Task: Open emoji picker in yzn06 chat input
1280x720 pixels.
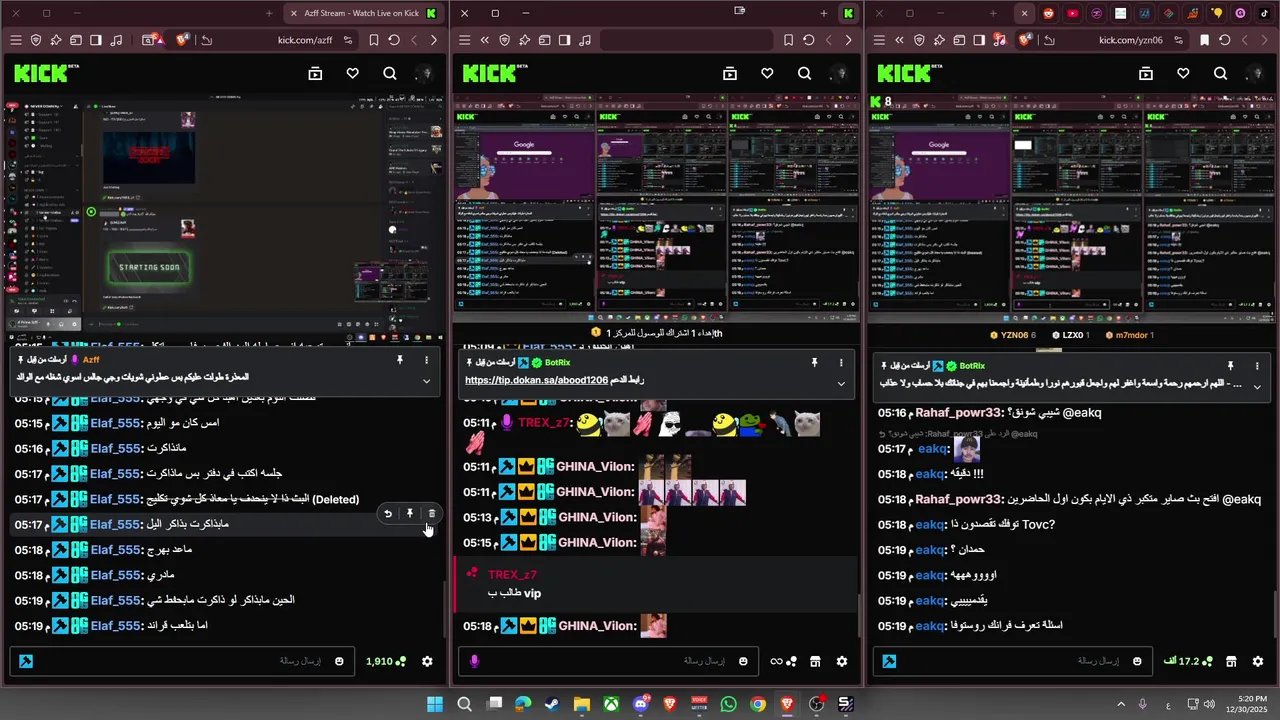Action: click(x=1137, y=661)
